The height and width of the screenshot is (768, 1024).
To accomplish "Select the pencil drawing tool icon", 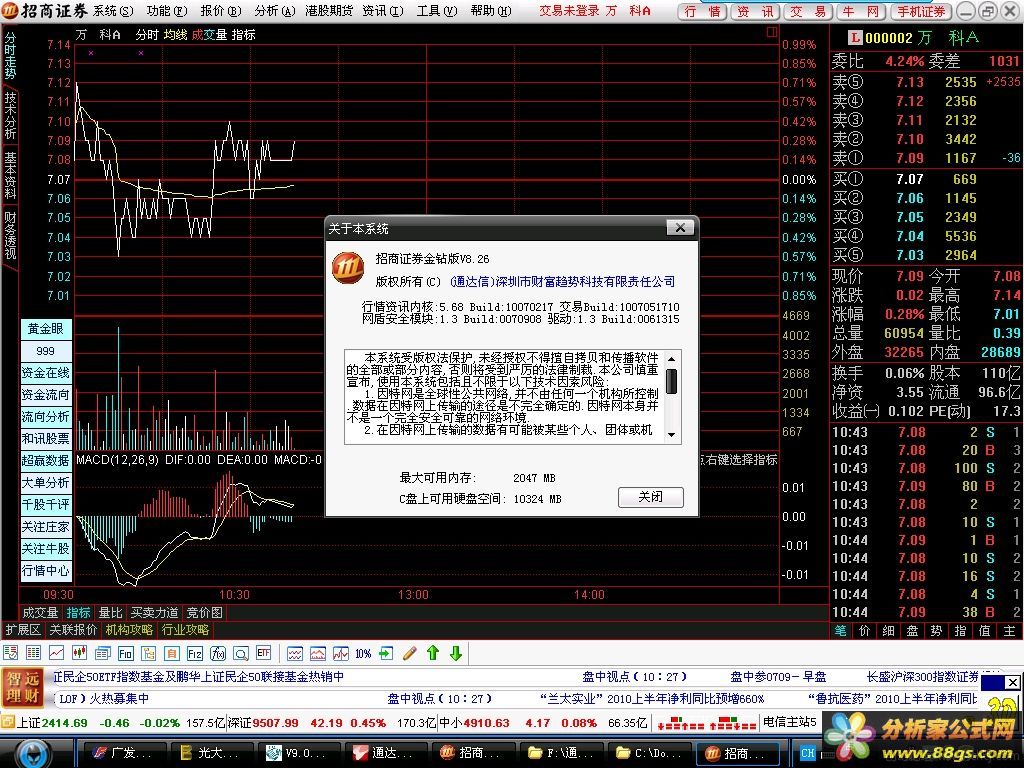I will [x=409, y=652].
